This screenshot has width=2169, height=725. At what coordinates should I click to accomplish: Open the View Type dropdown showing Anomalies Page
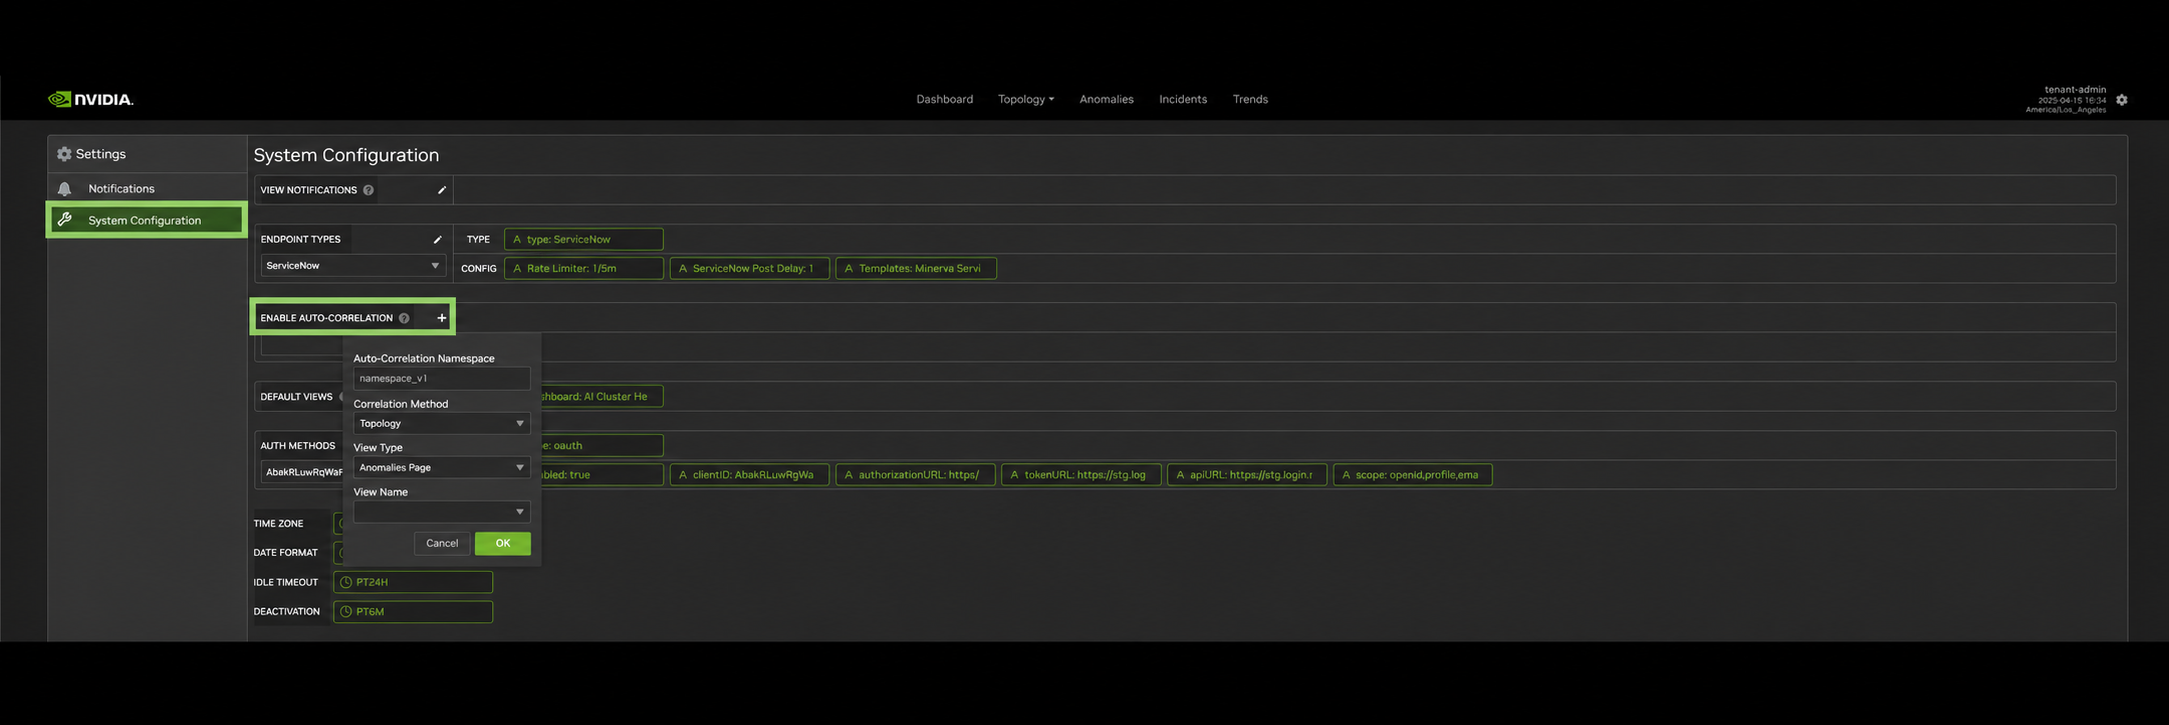tap(441, 468)
